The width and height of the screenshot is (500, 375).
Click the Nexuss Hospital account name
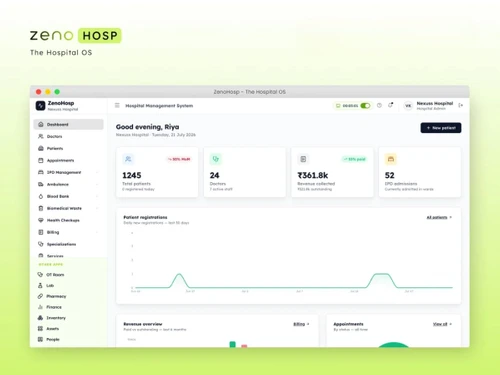point(435,103)
